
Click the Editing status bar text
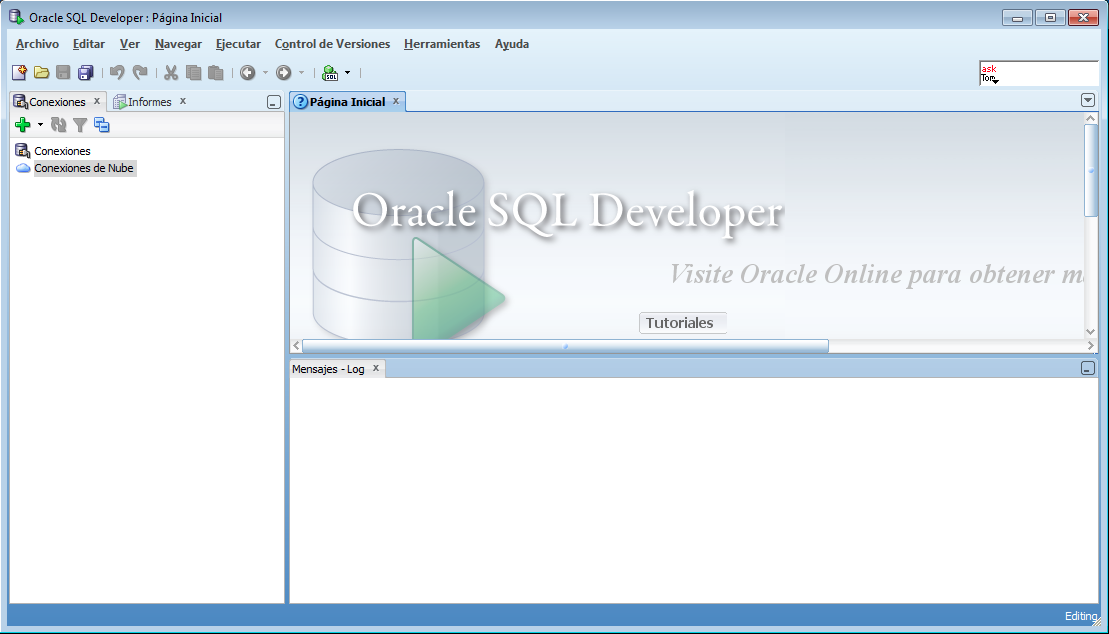(1081, 616)
